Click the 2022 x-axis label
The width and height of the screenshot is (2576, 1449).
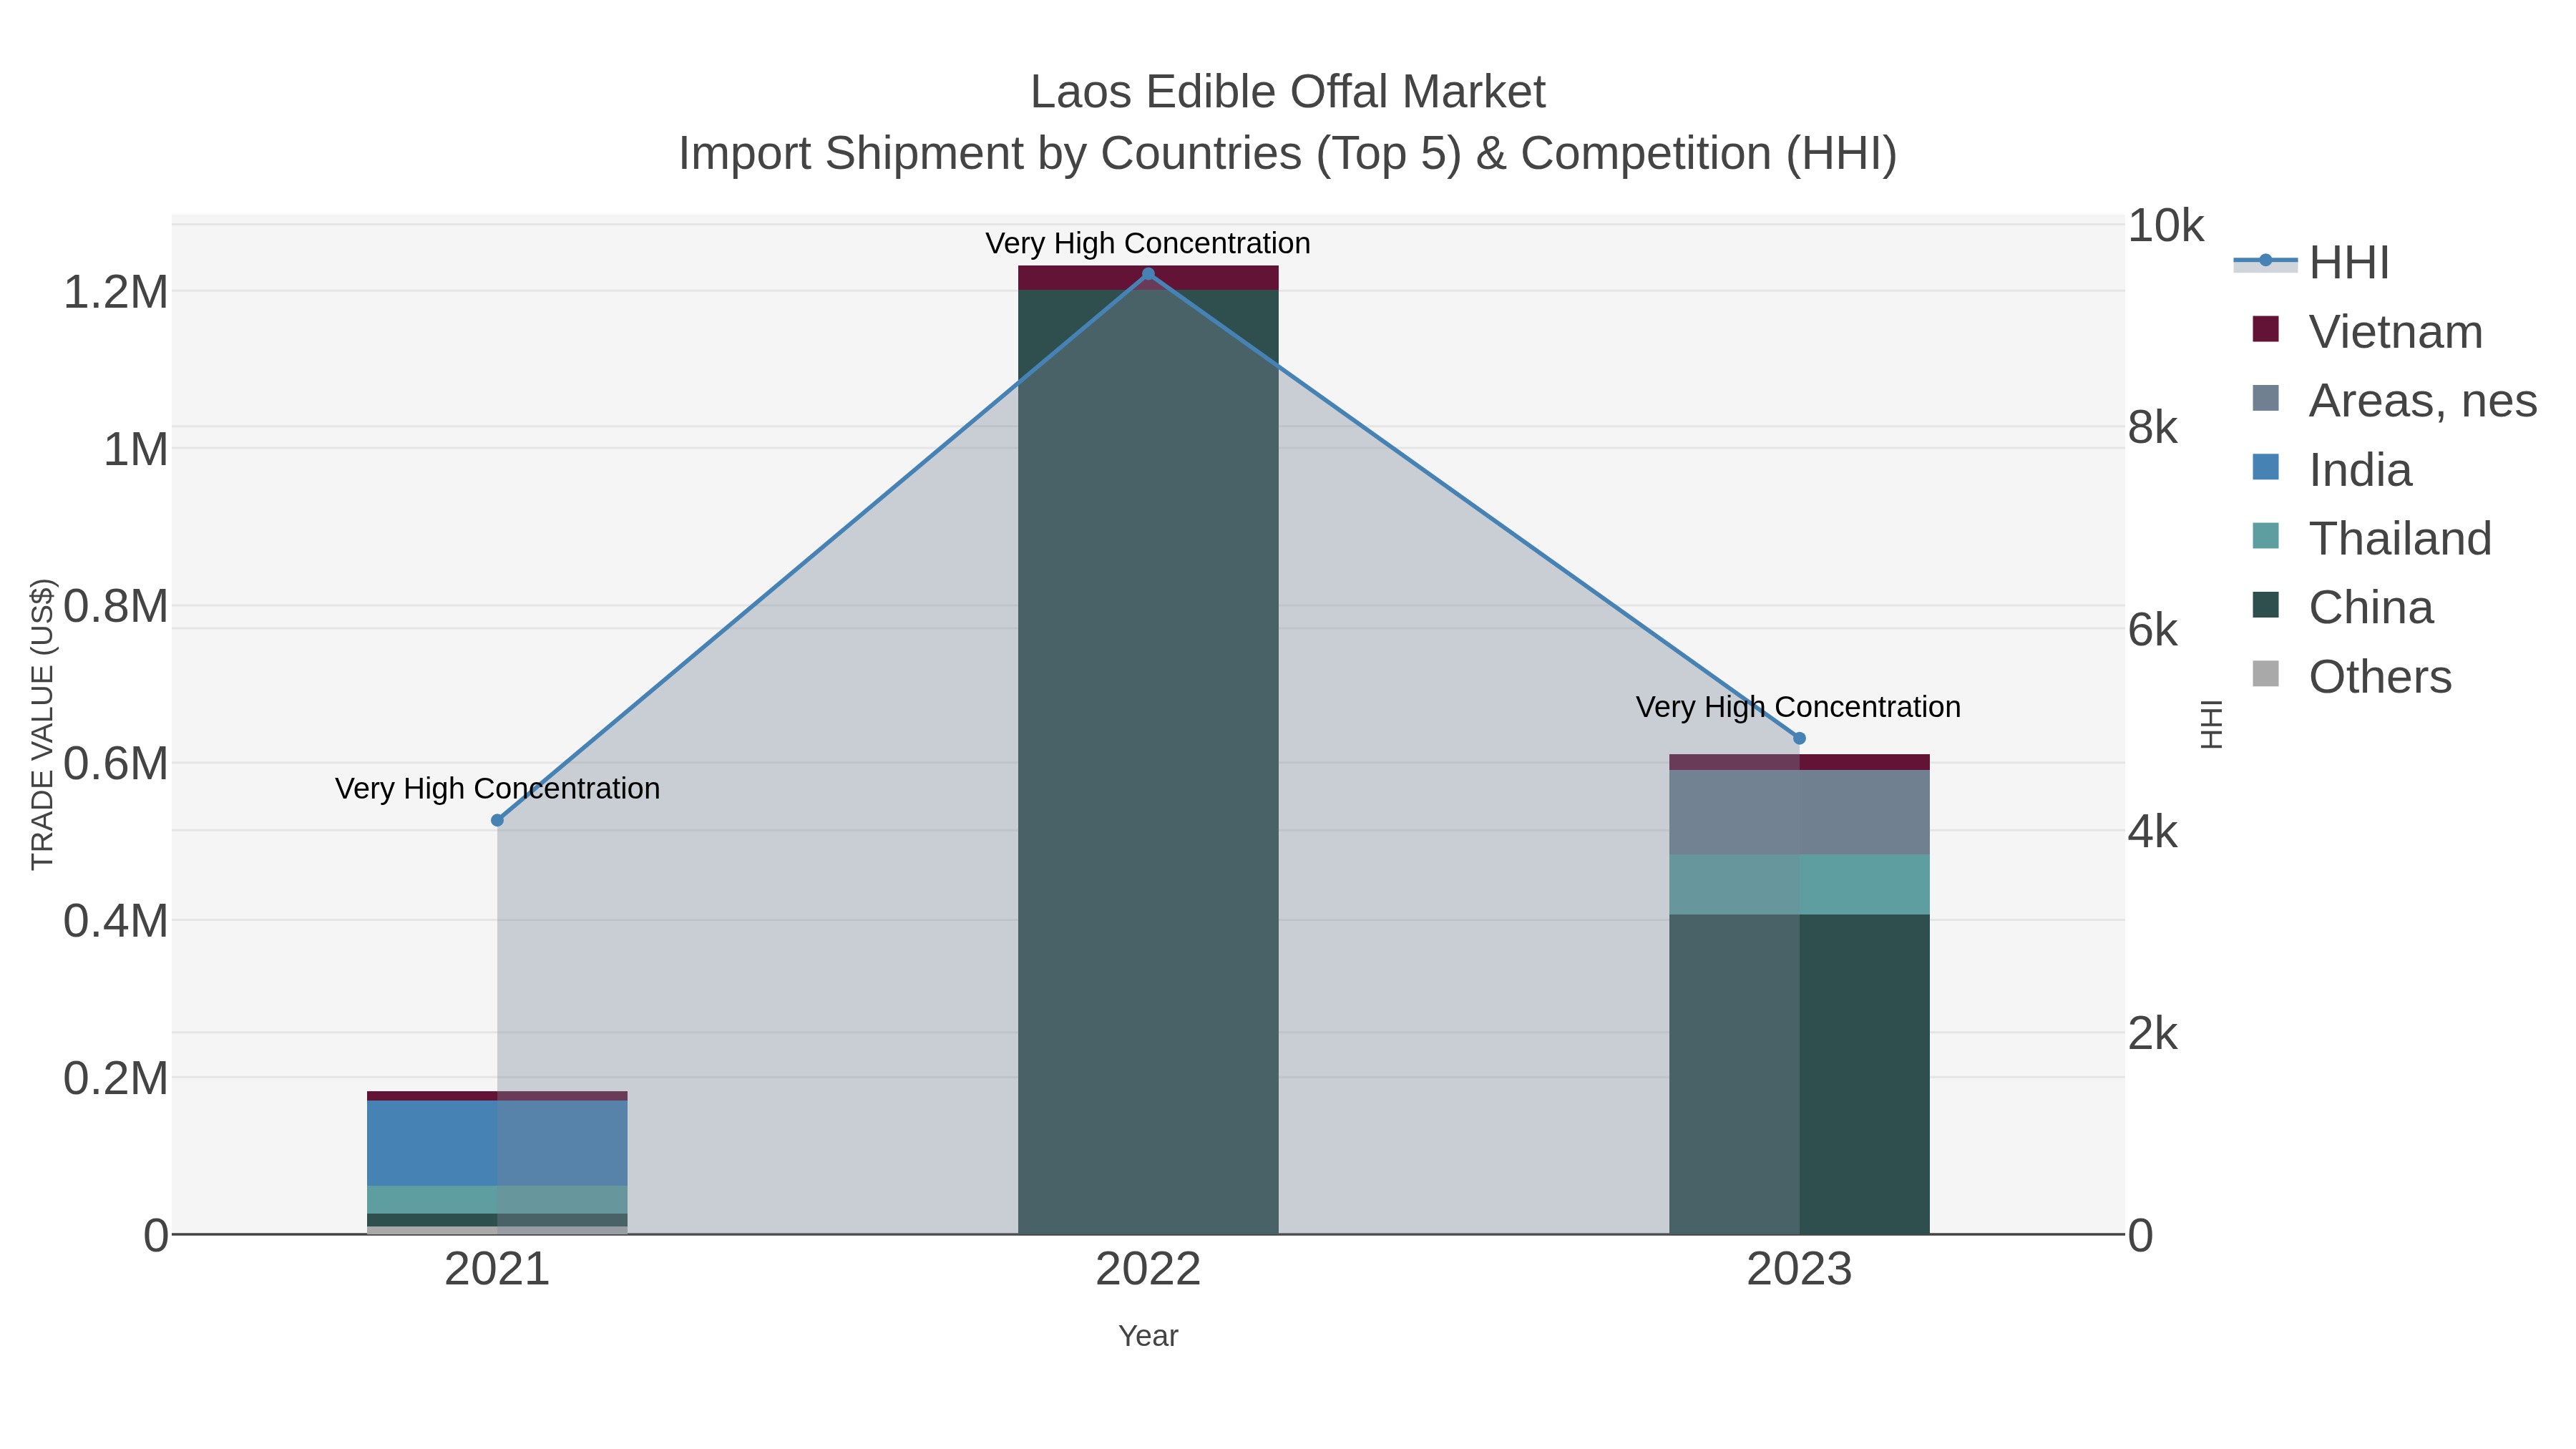1148,1270
